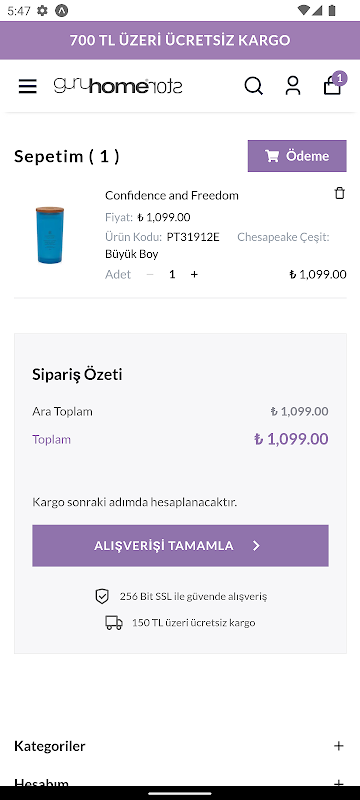Tap the free shipping truck icon
360x800 pixels.
click(x=114, y=622)
